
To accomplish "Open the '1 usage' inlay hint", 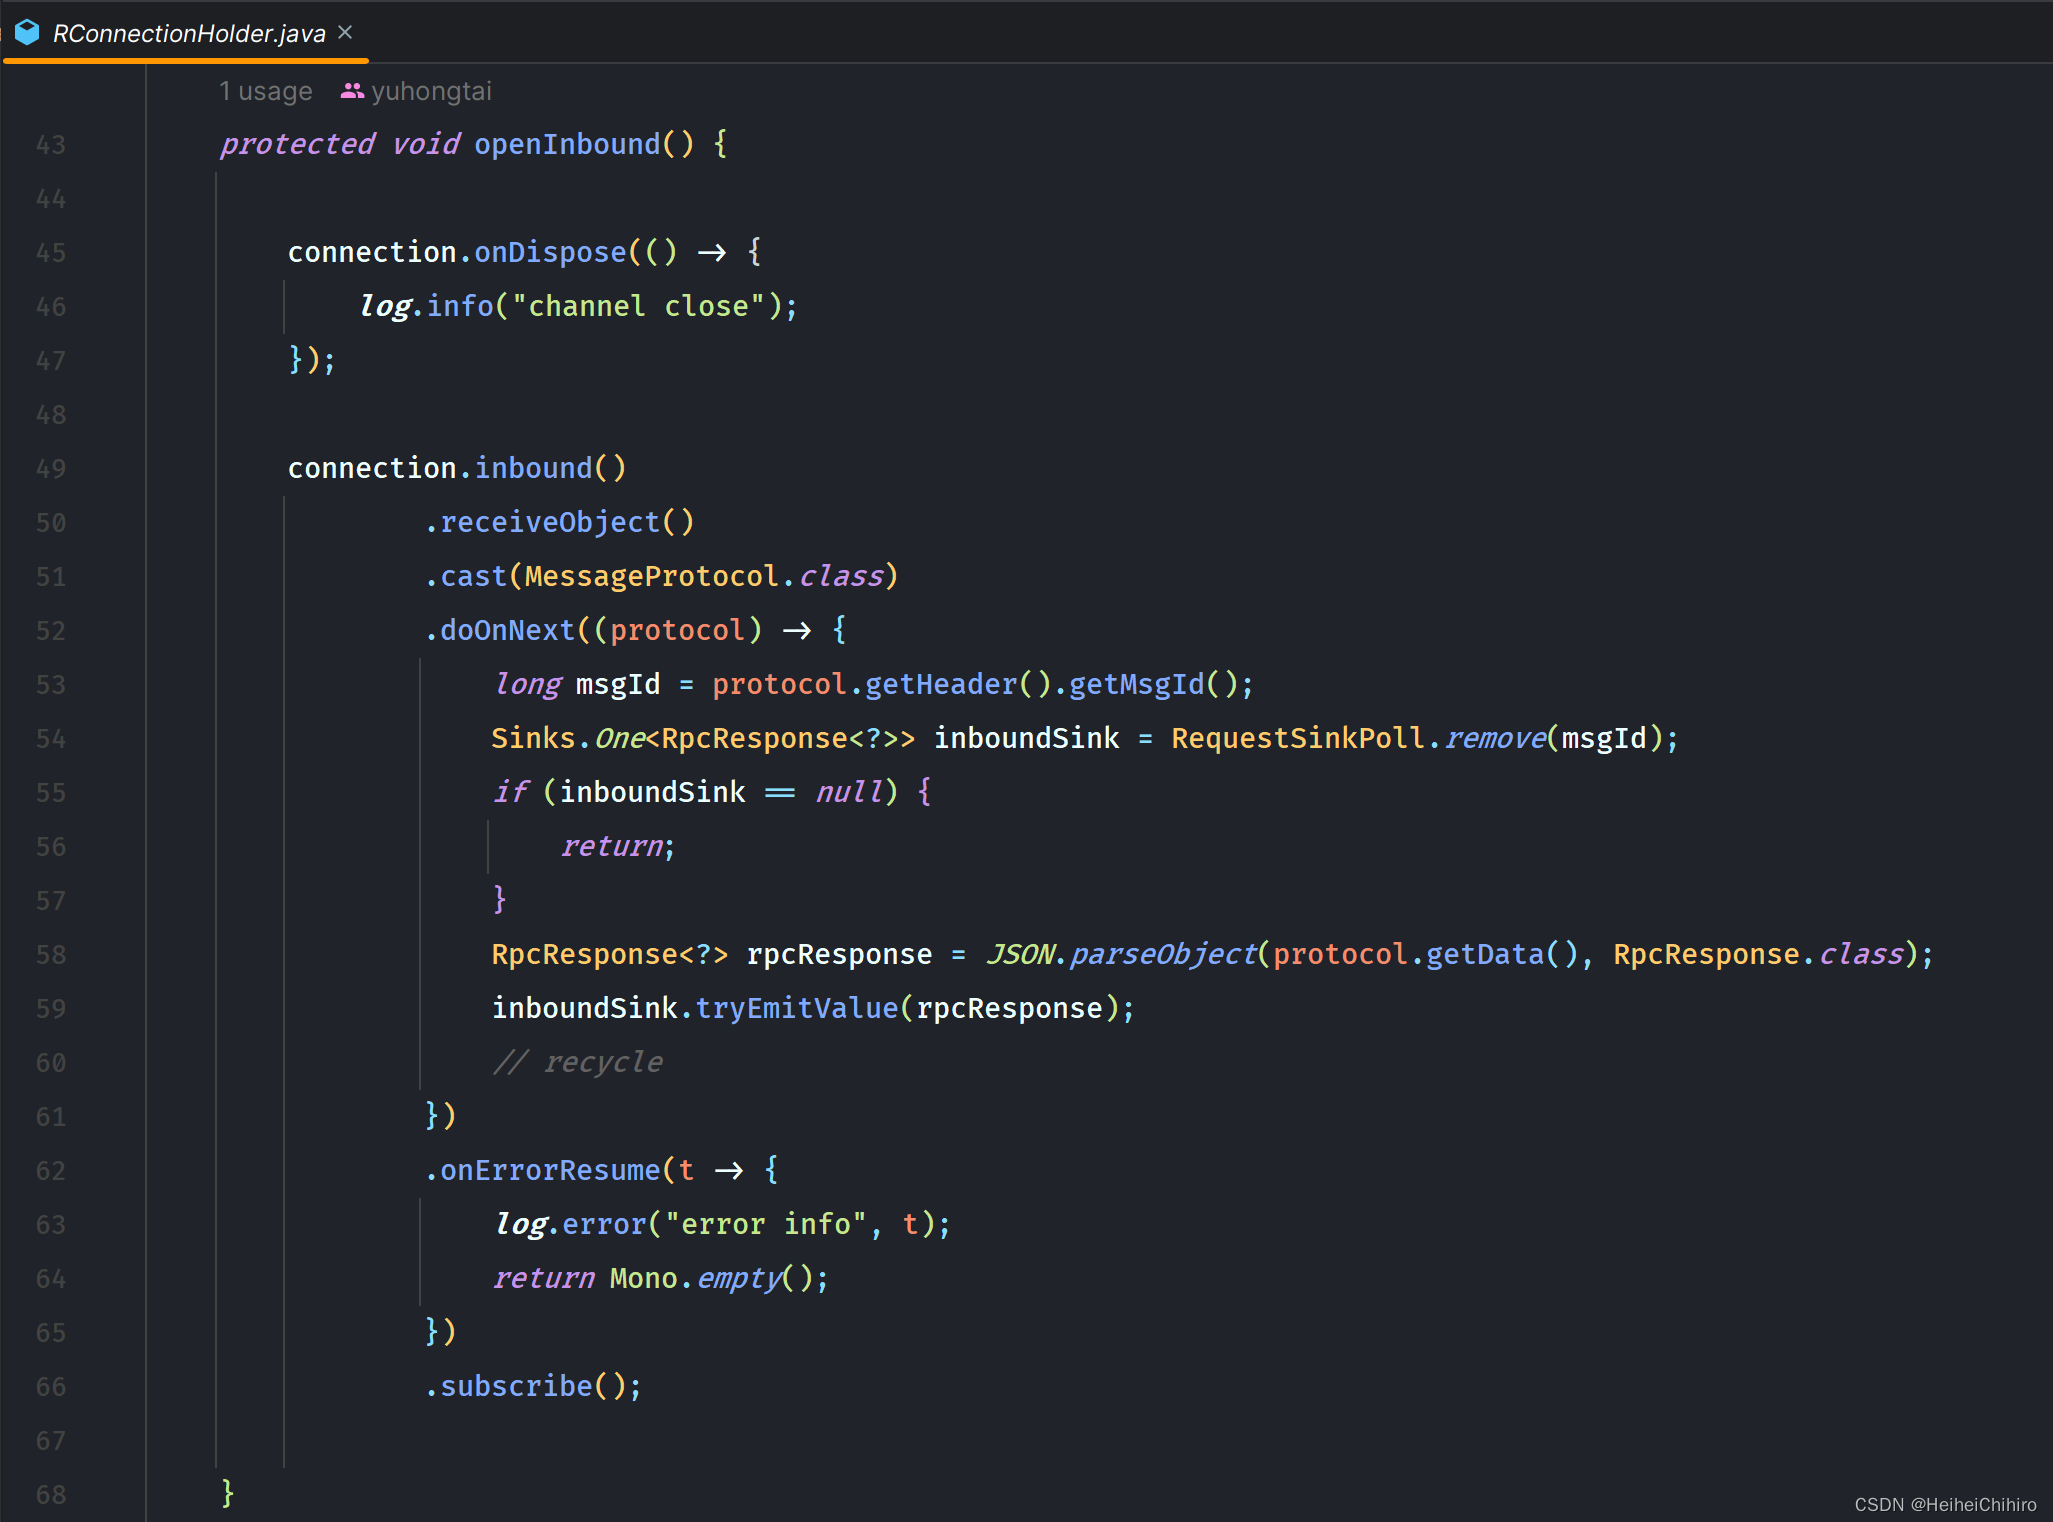I will 265,91.
